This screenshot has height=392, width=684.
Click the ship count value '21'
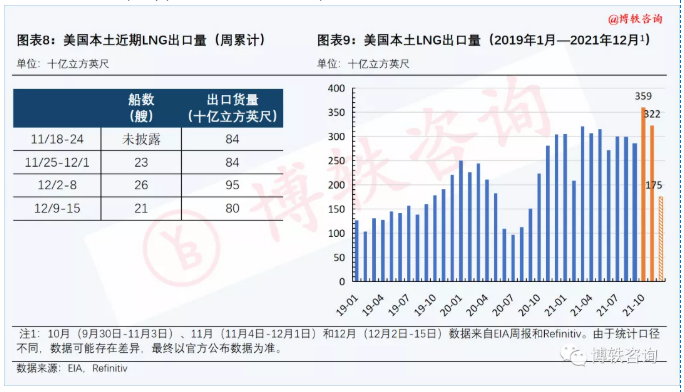pyautogui.click(x=141, y=208)
